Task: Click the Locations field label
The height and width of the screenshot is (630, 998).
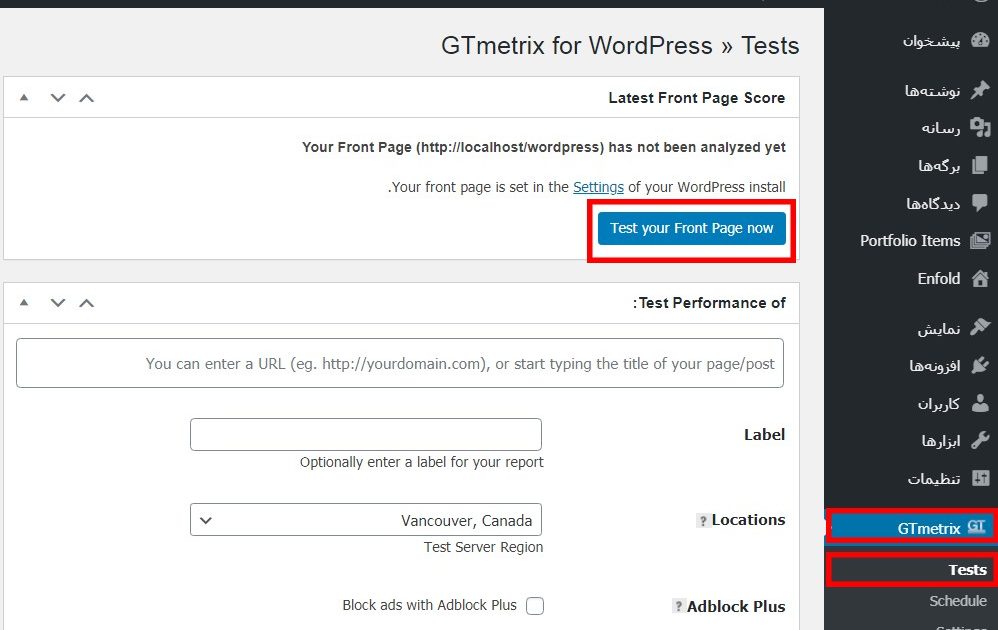Action: pyautogui.click(x=748, y=520)
